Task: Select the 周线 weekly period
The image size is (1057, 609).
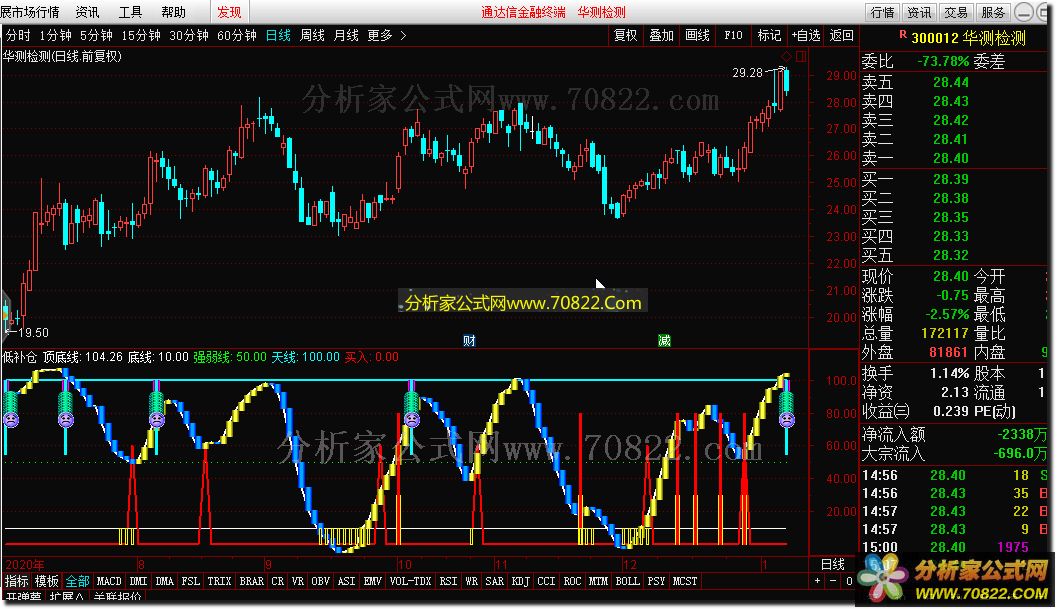Action: (312, 35)
